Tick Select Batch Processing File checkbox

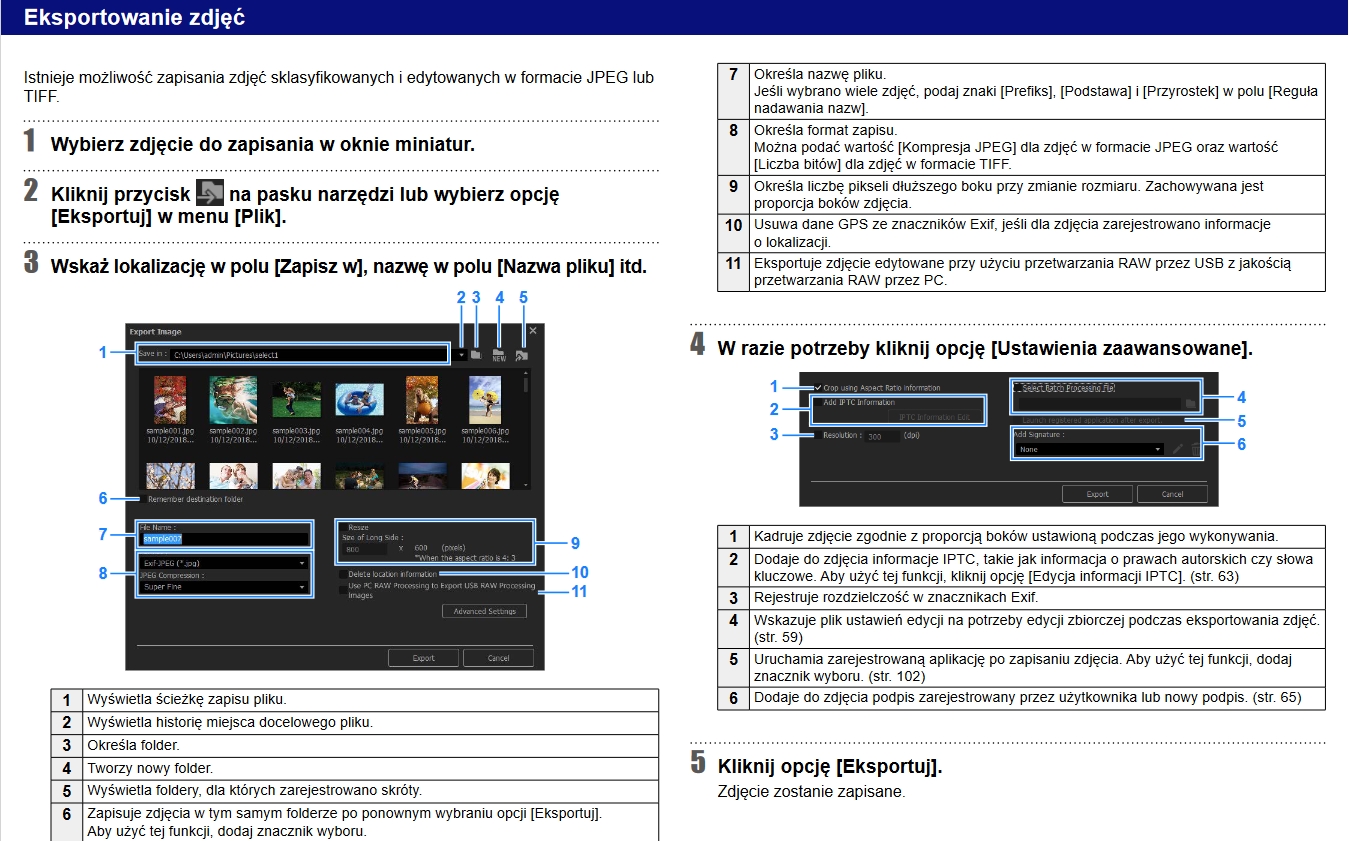1016,387
